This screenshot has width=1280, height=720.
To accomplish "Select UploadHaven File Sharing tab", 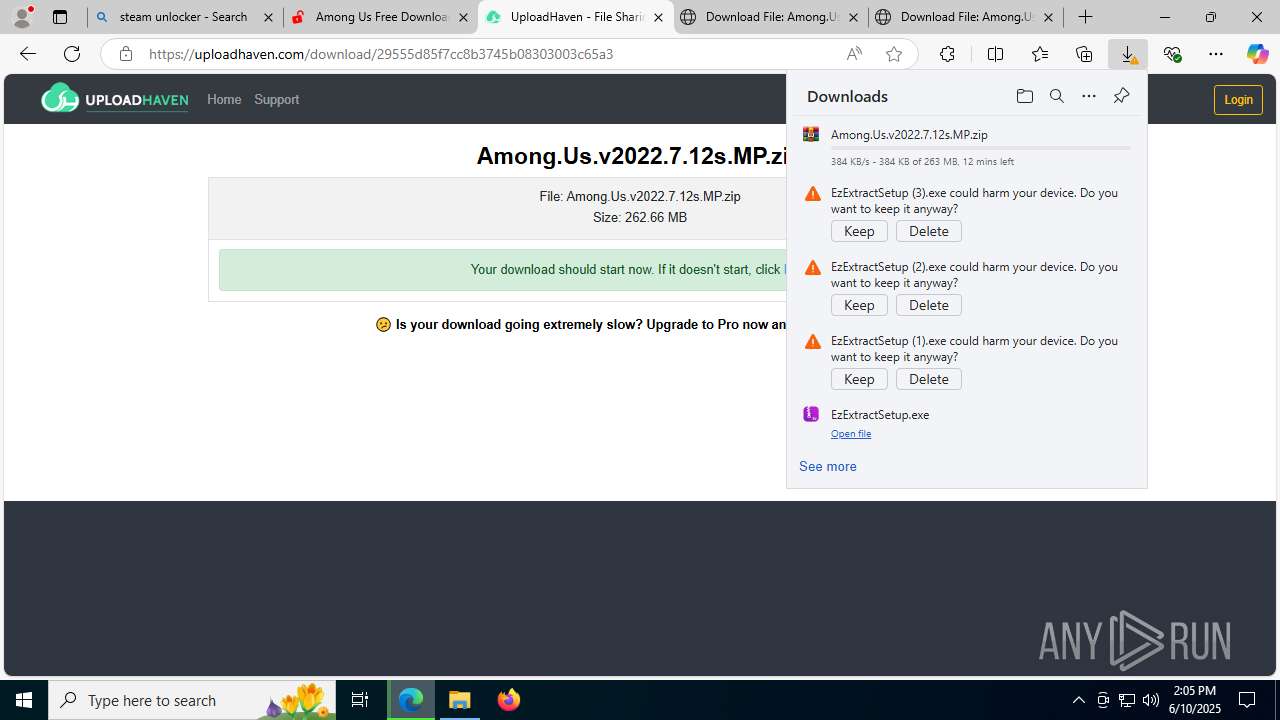I will click(x=574, y=17).
